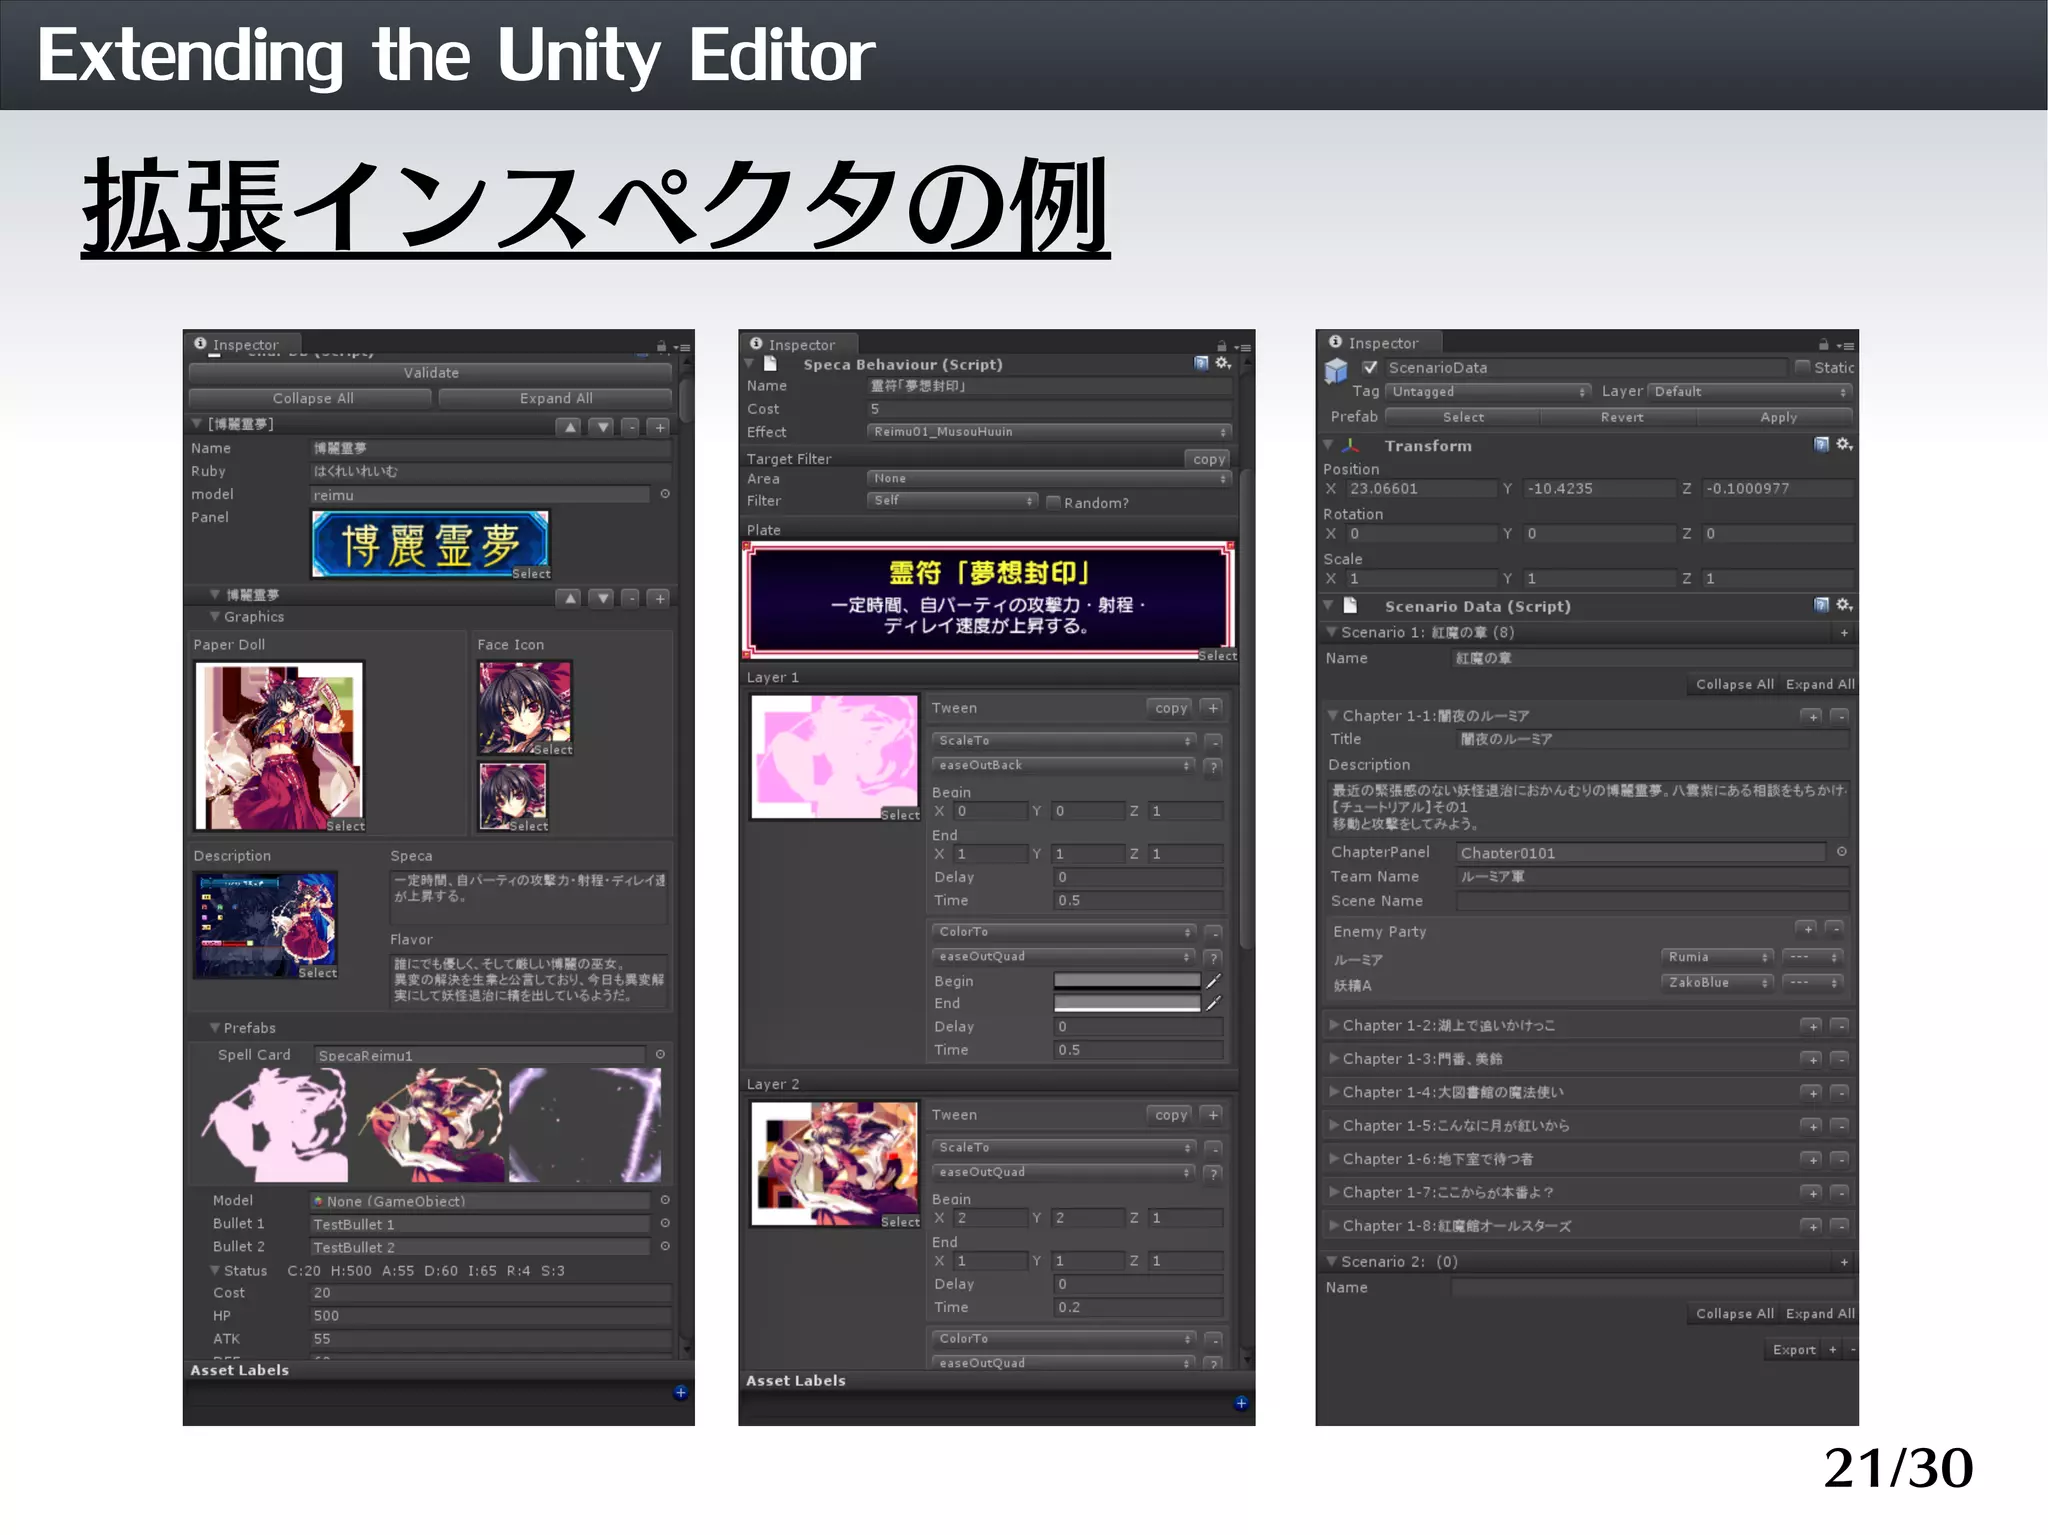2048x1535 pixels.
Task: Click Layer 2 Tween copy button
Action: coord(1170,1115)
